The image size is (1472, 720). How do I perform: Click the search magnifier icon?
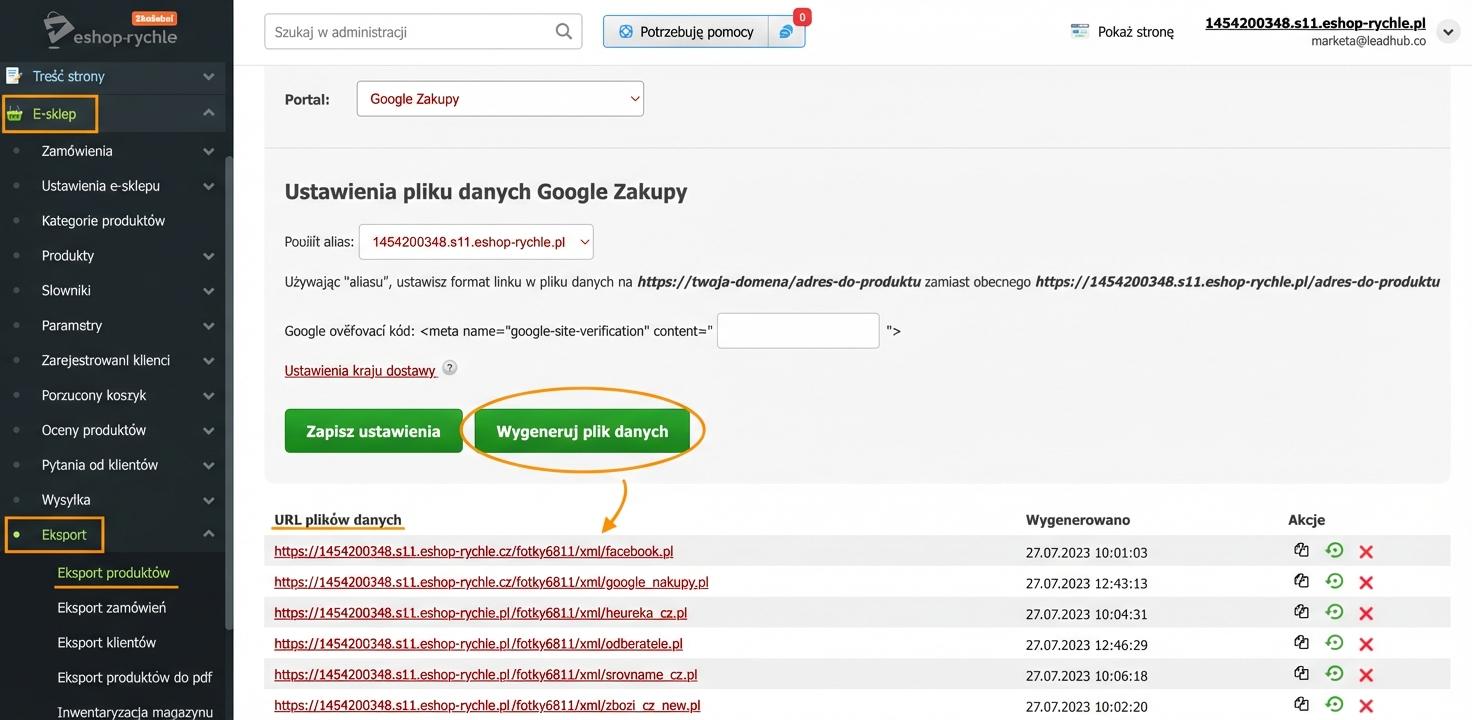tap(564, 31)
